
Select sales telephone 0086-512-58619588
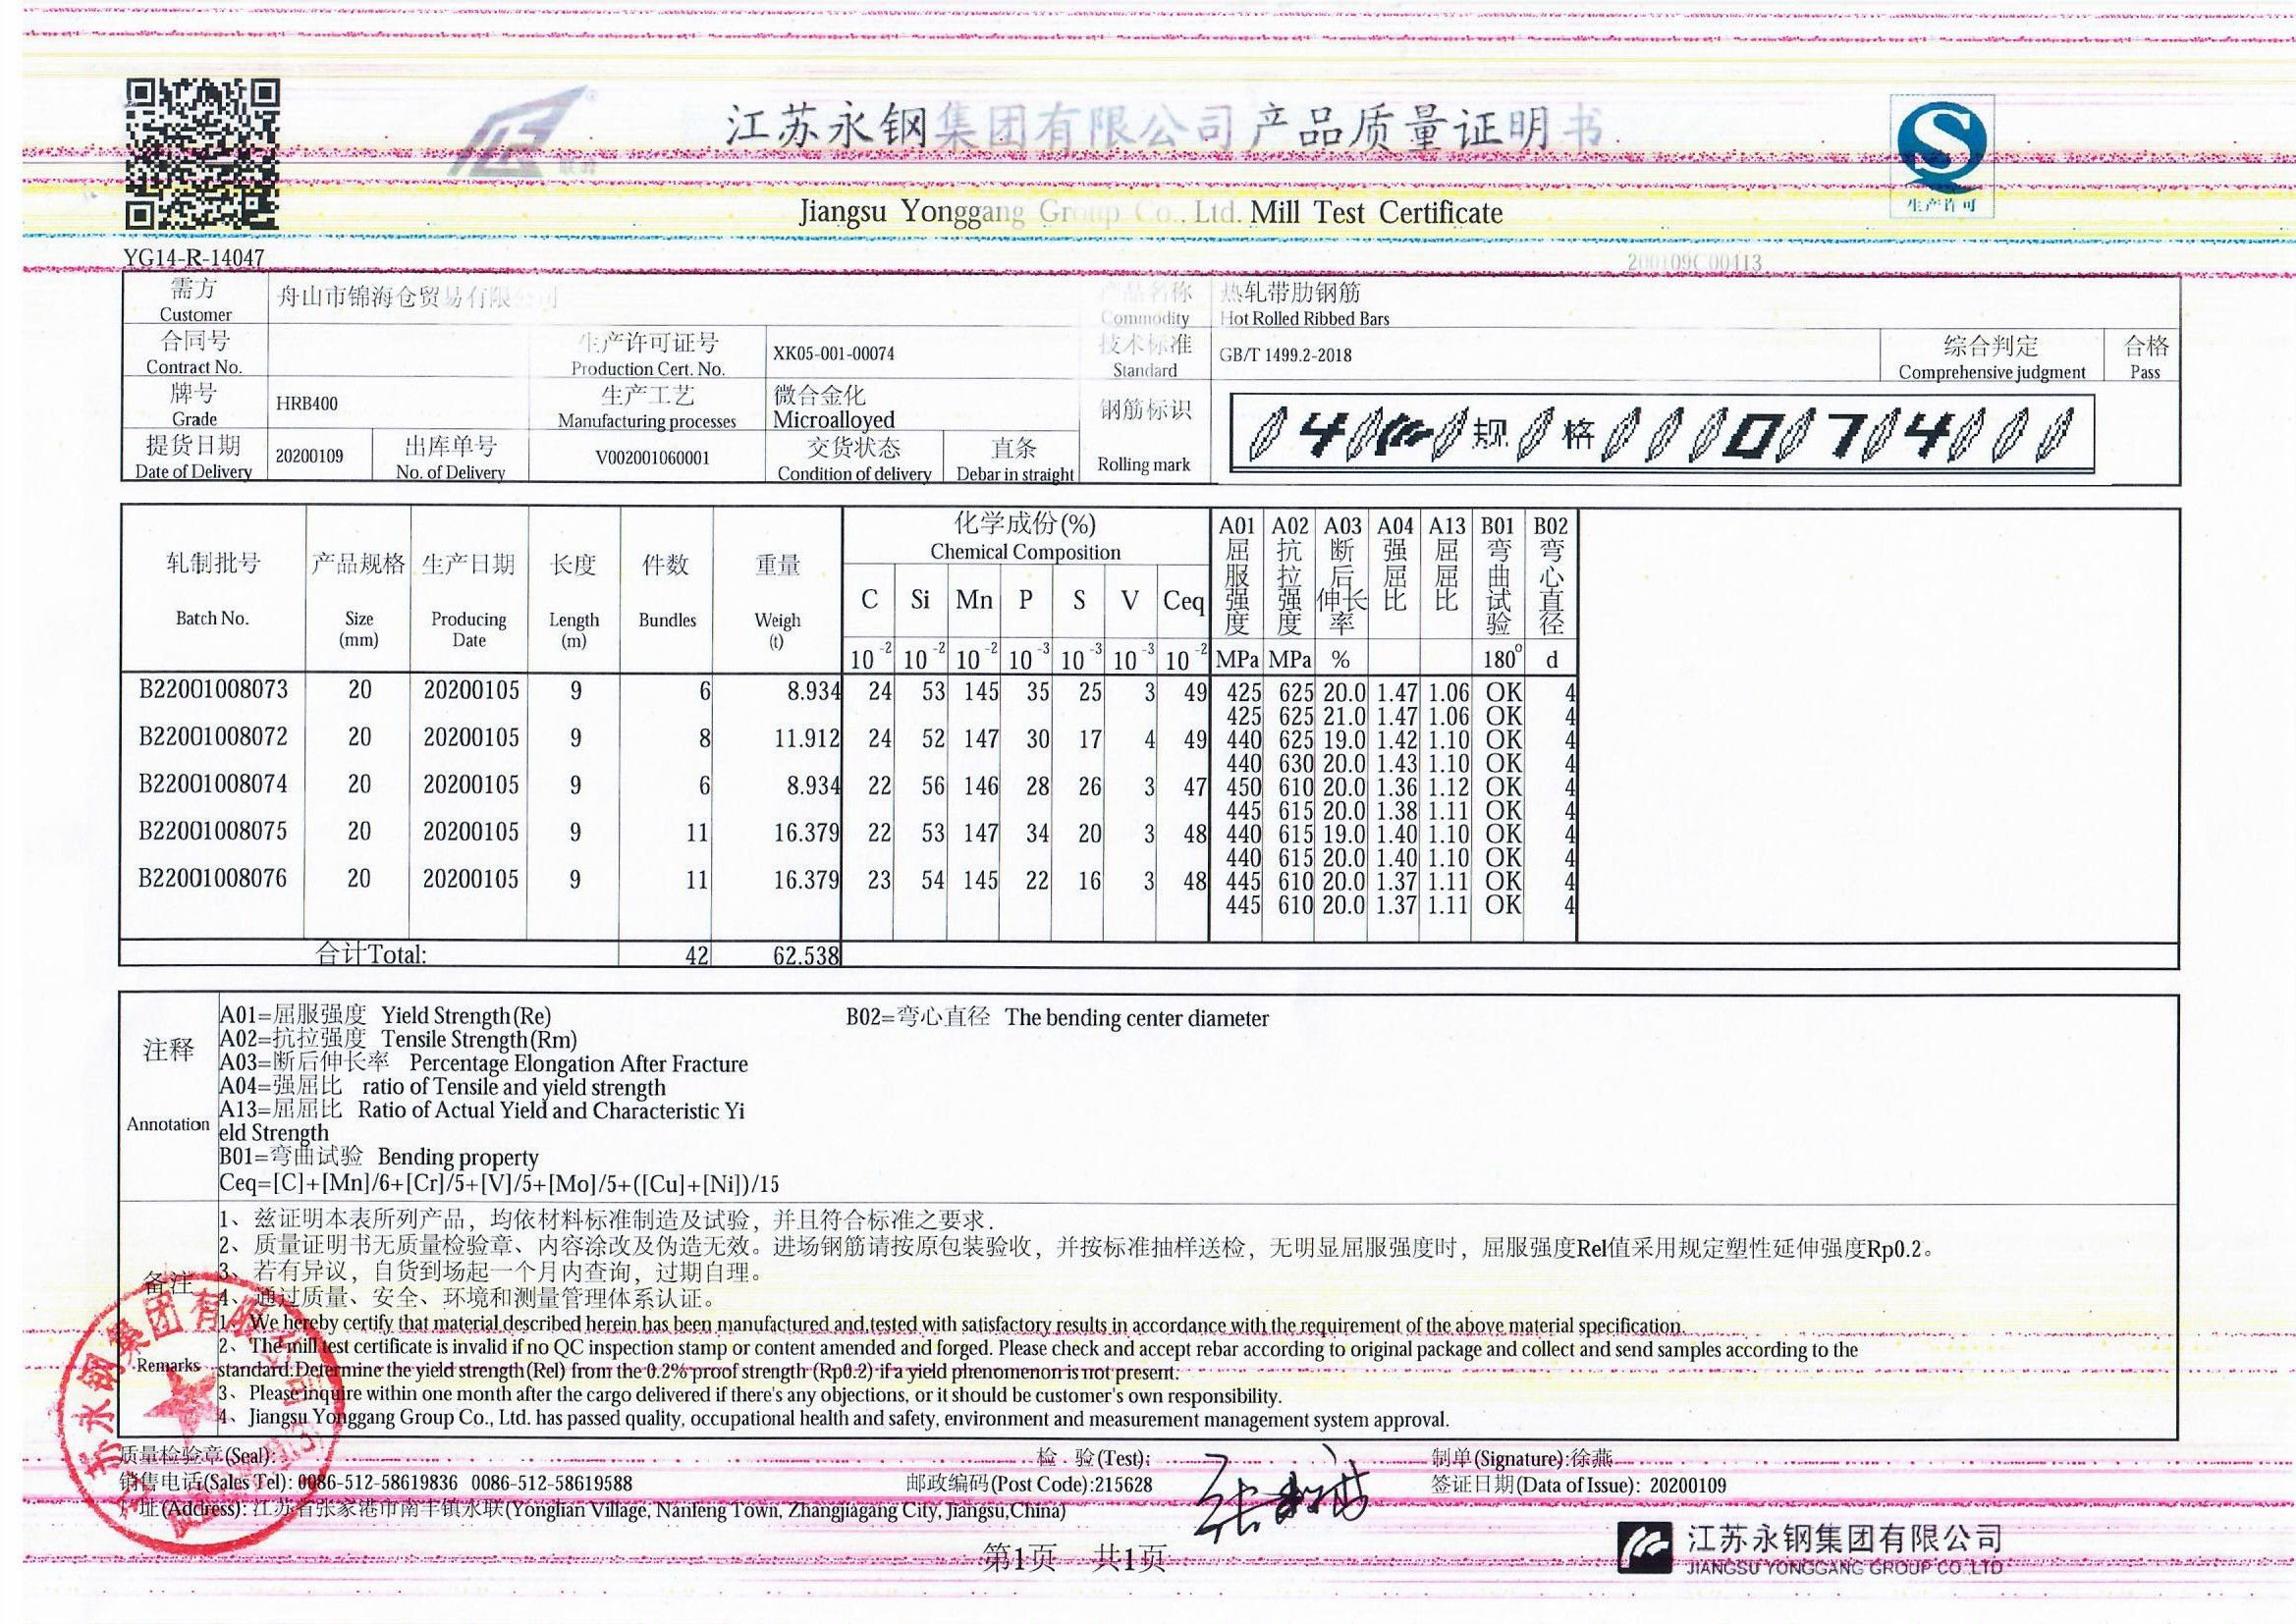coord(552,1483)
